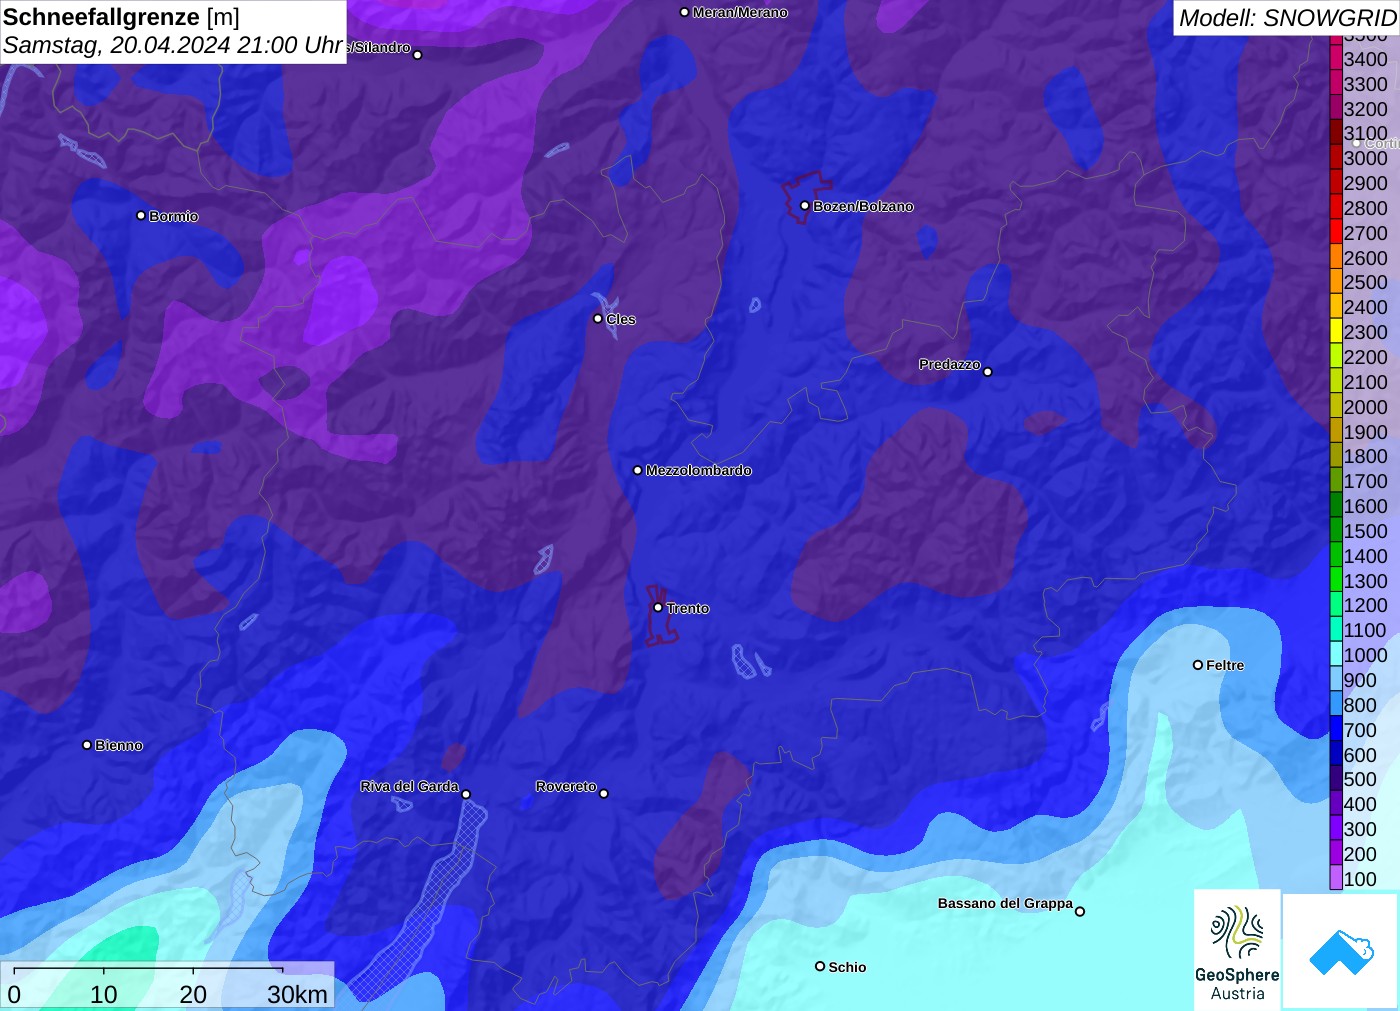Select the 1500 green legend swatch
The width and height of the screenshot is (1400, 1011).
click(1335, 530)
